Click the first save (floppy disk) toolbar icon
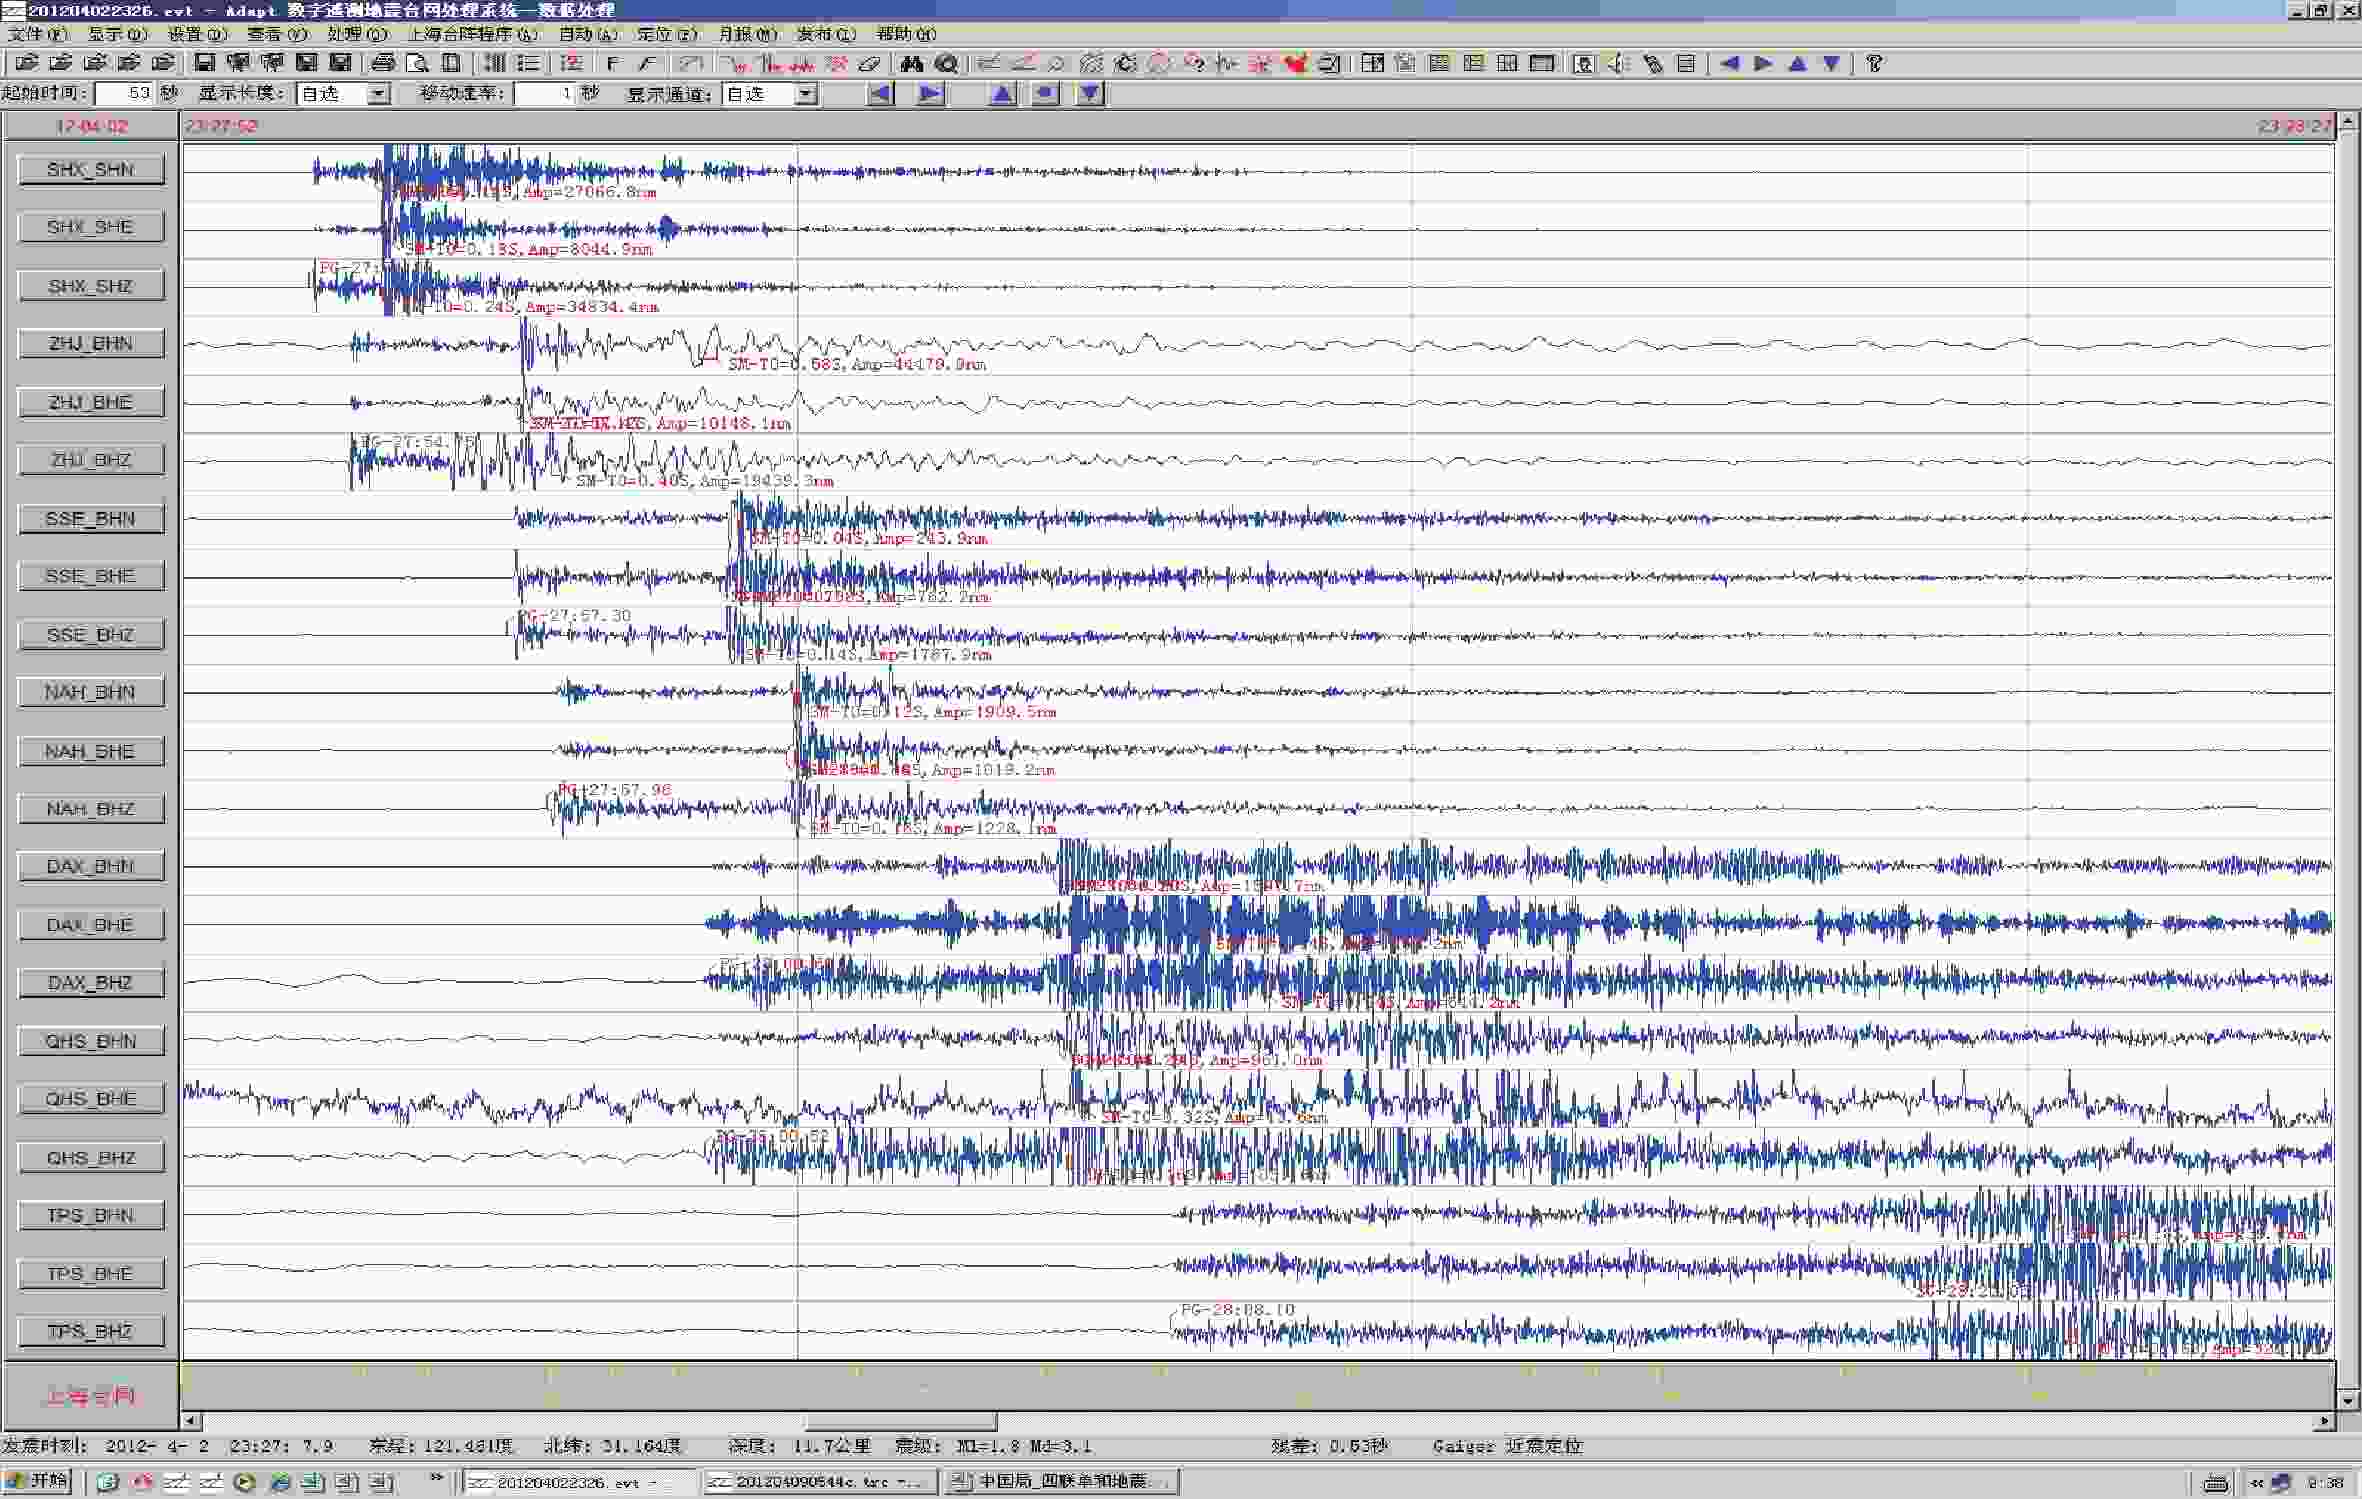The height and width of the screenshot is (1499, 2362). (x=204, y=63)
